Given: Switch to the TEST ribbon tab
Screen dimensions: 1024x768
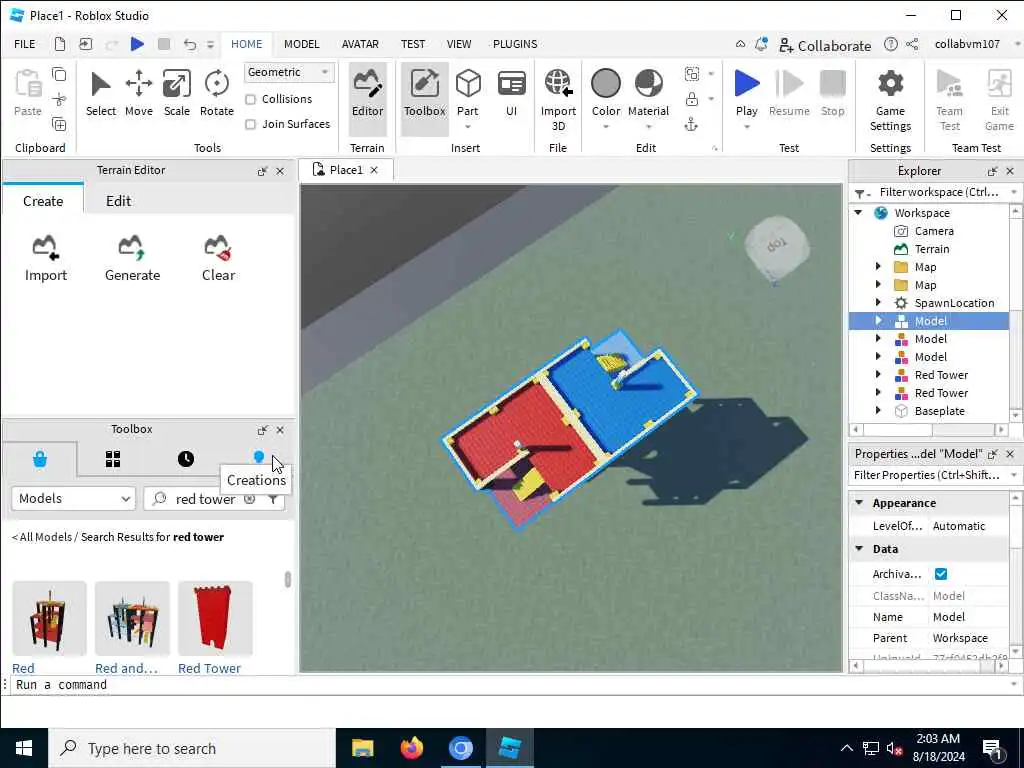Looking at the screenshot, I should (413, 44).
